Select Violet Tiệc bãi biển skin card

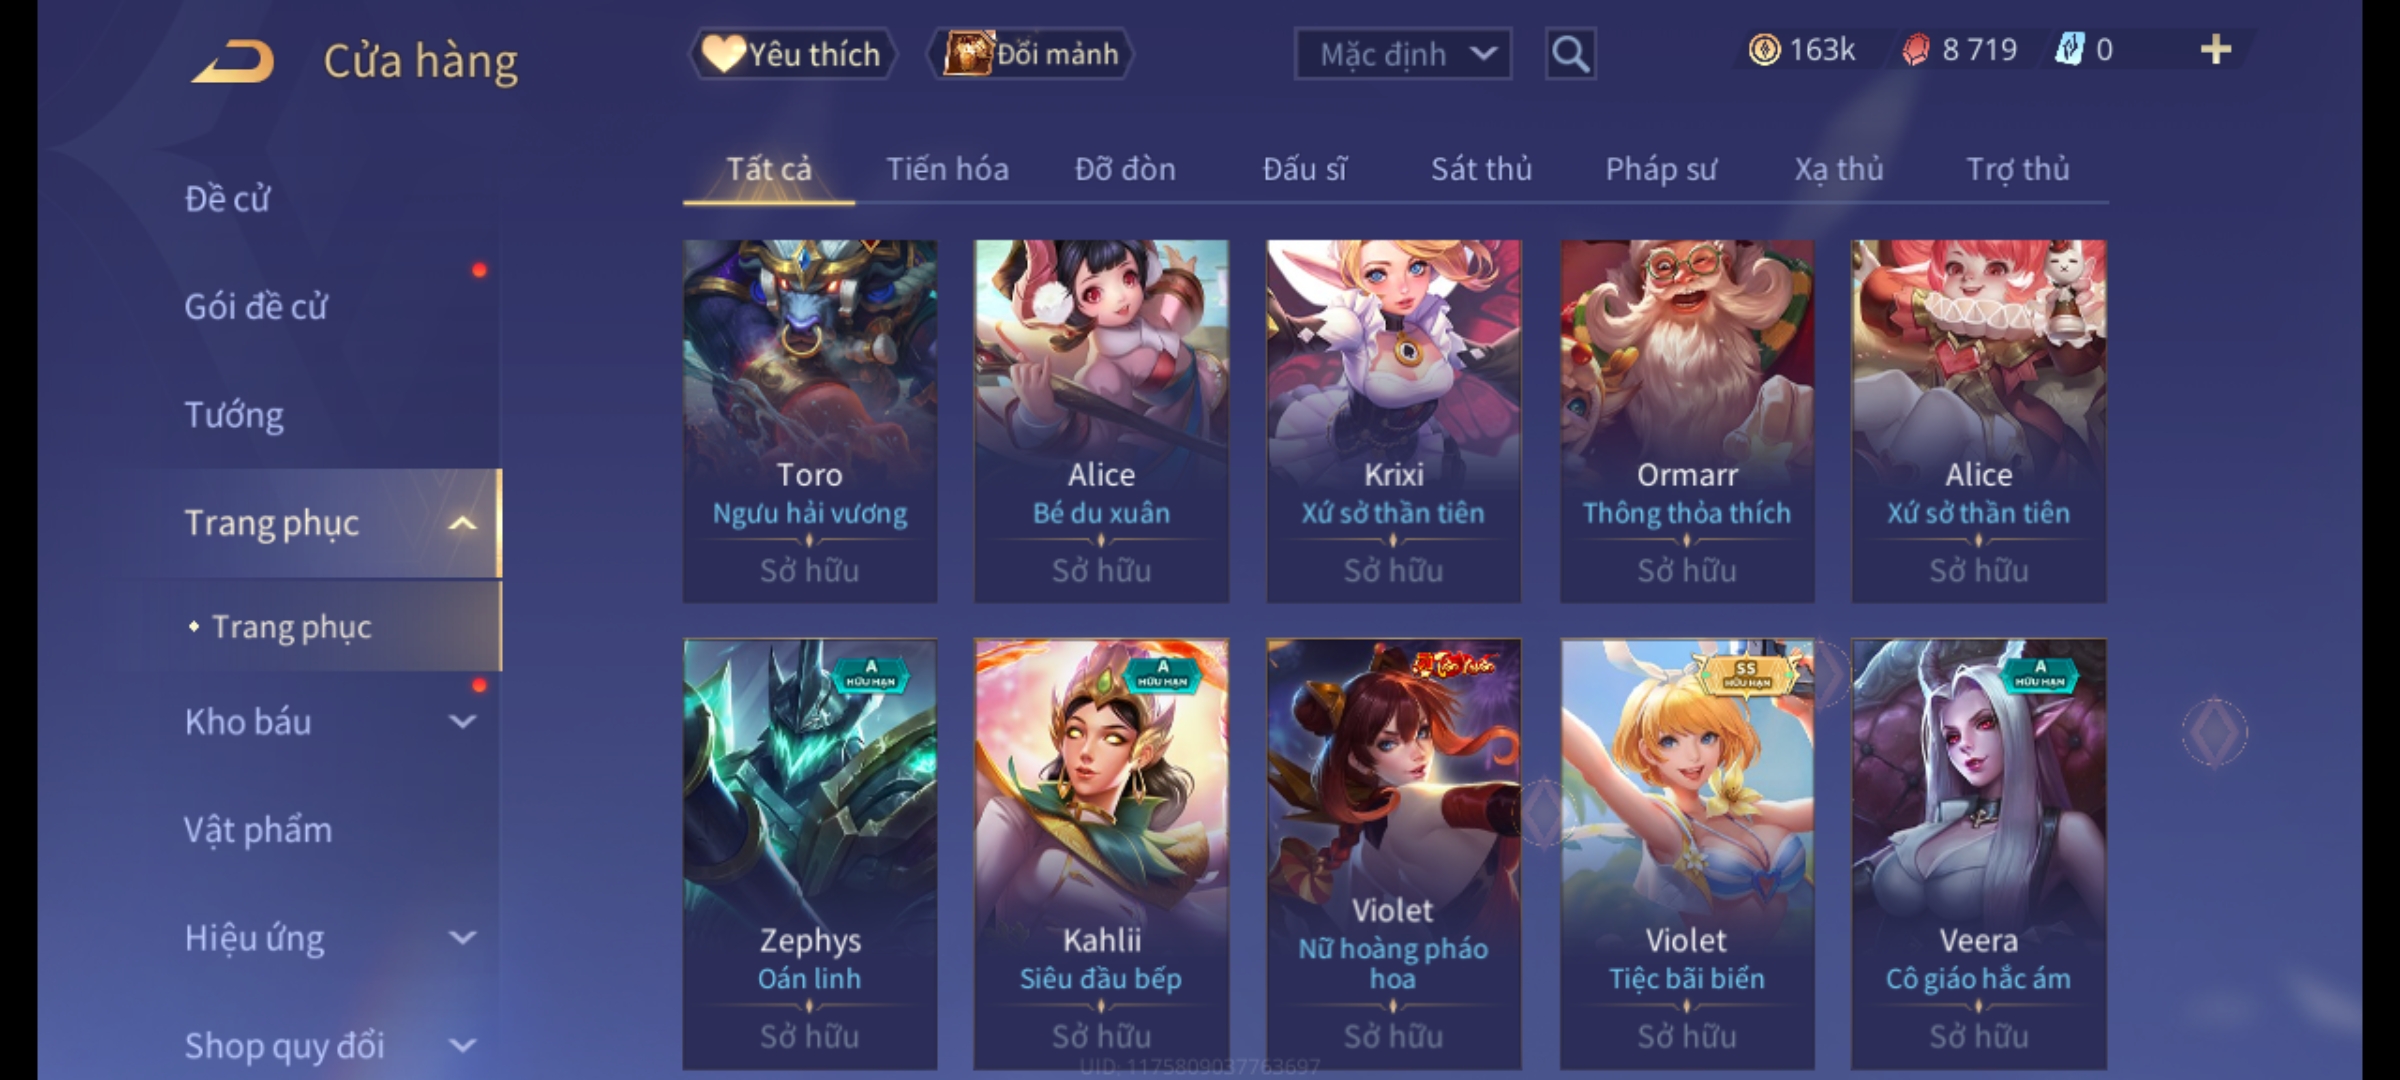pos(1687,854)
